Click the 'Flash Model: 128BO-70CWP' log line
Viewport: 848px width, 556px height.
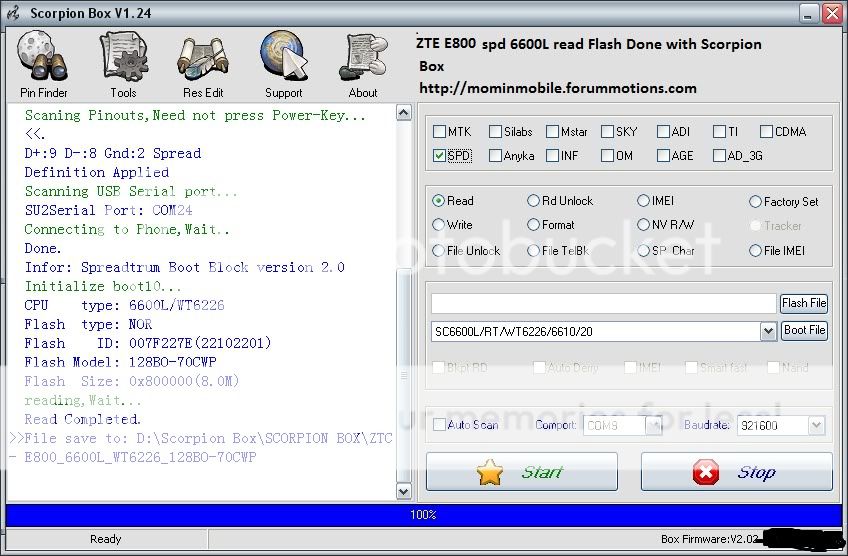(120, 362)
